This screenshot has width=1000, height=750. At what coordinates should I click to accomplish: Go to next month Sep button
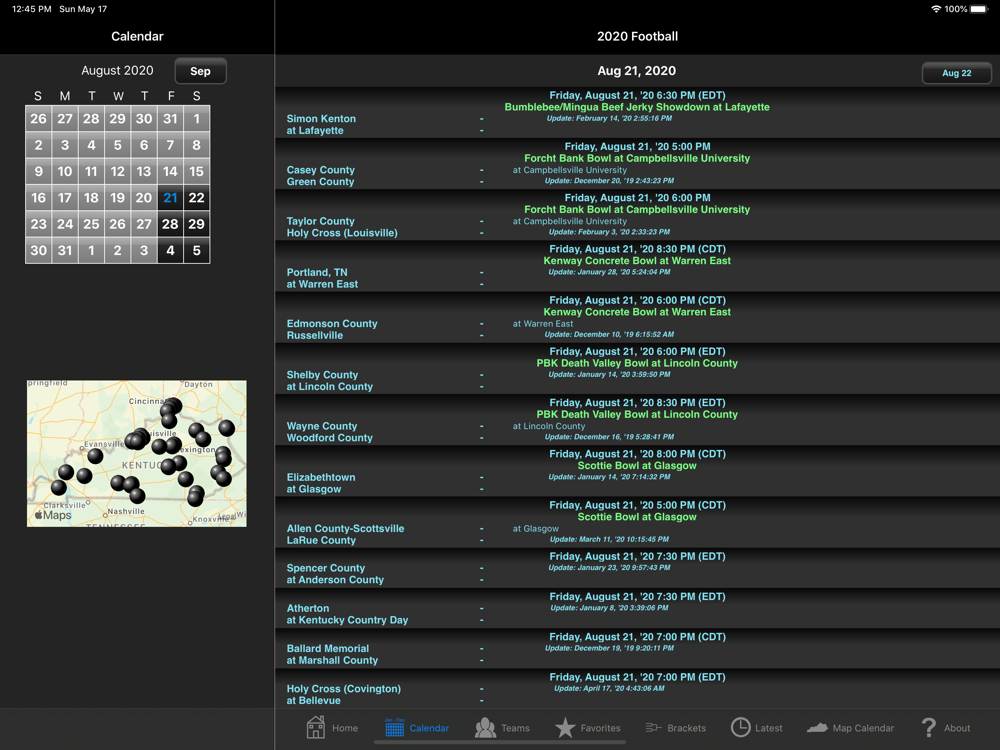(x=200, y=71)
